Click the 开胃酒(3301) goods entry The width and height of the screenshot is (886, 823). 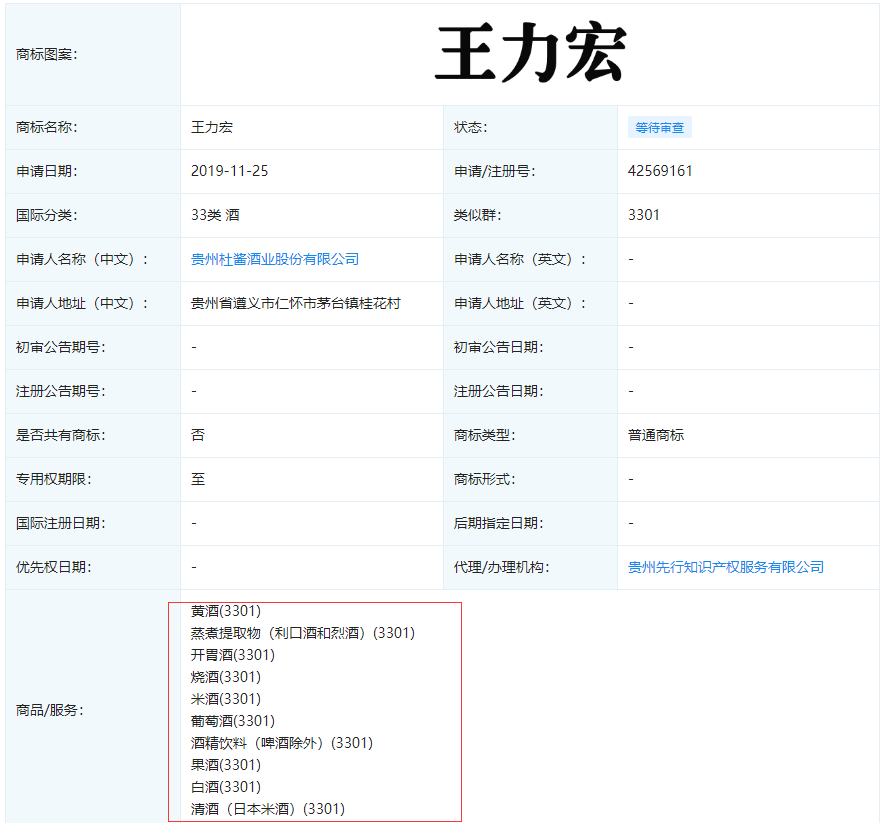pyautogui.click(x=233, y=655)
